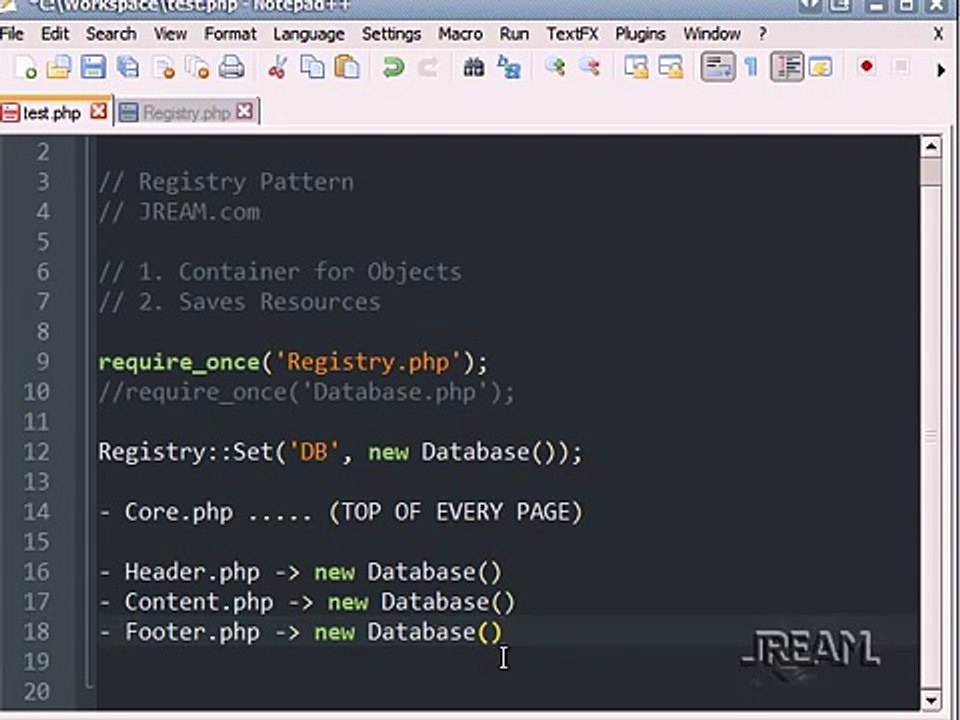960x720 pixels.
Task: Open the Window menu
Action: pos(711,34)
